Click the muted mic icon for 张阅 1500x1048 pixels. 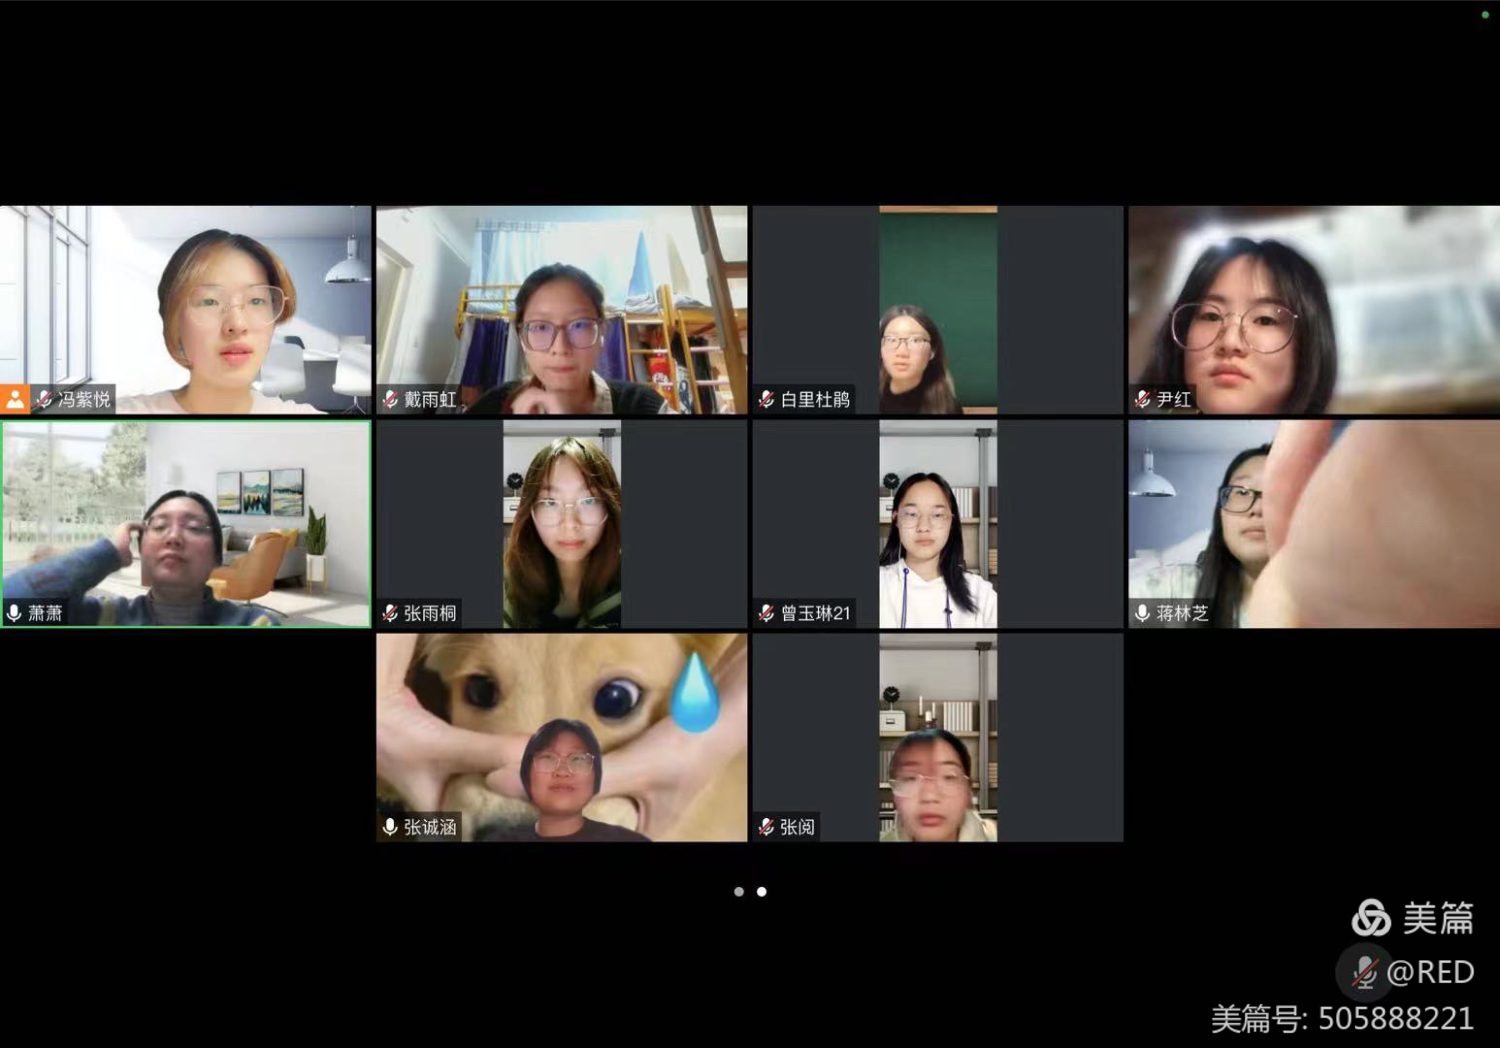coord(767,827)
